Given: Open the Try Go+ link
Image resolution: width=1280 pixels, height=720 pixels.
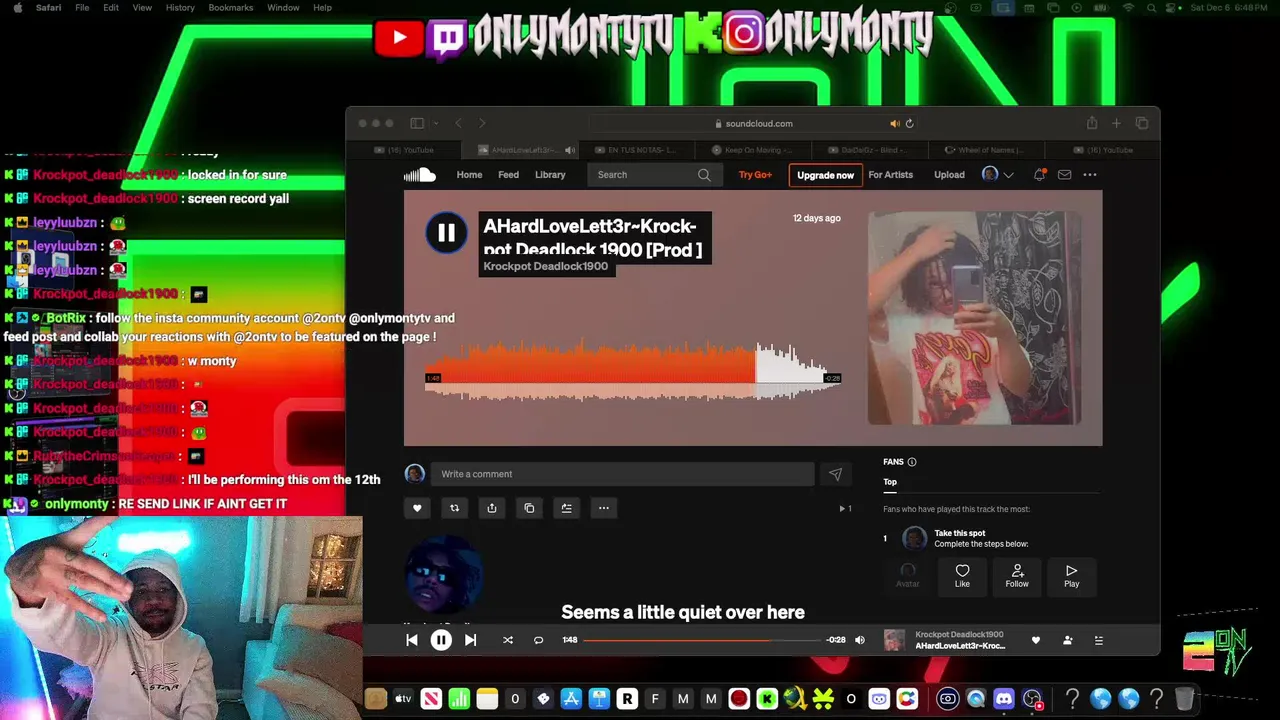Looking at the screenshot, I should tap(755, 175).
